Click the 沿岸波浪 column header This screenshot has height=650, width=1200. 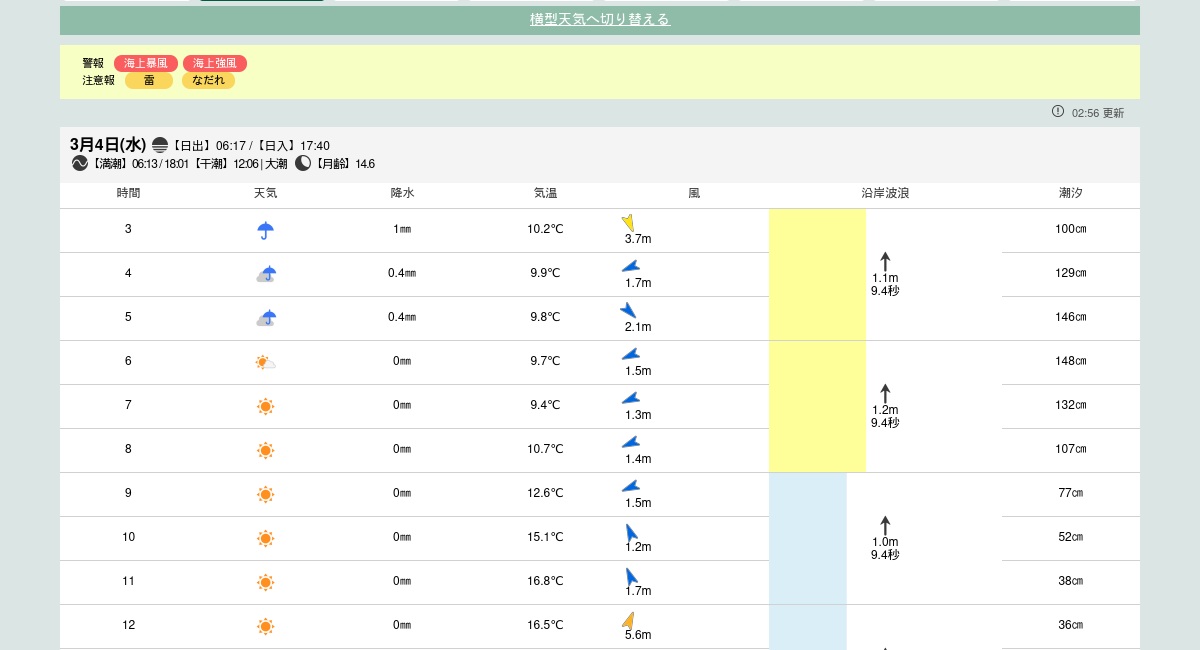coord(885,192)
